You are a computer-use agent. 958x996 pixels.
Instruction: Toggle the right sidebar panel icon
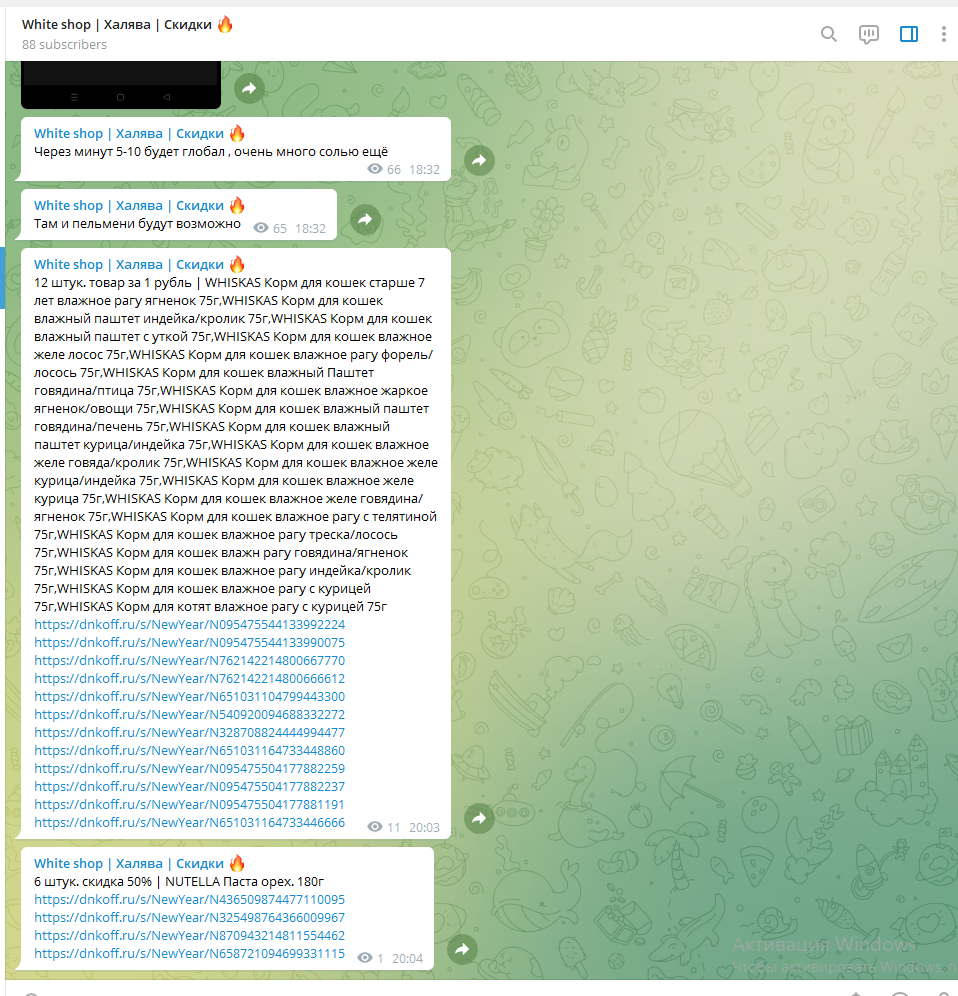click(908, 34)
